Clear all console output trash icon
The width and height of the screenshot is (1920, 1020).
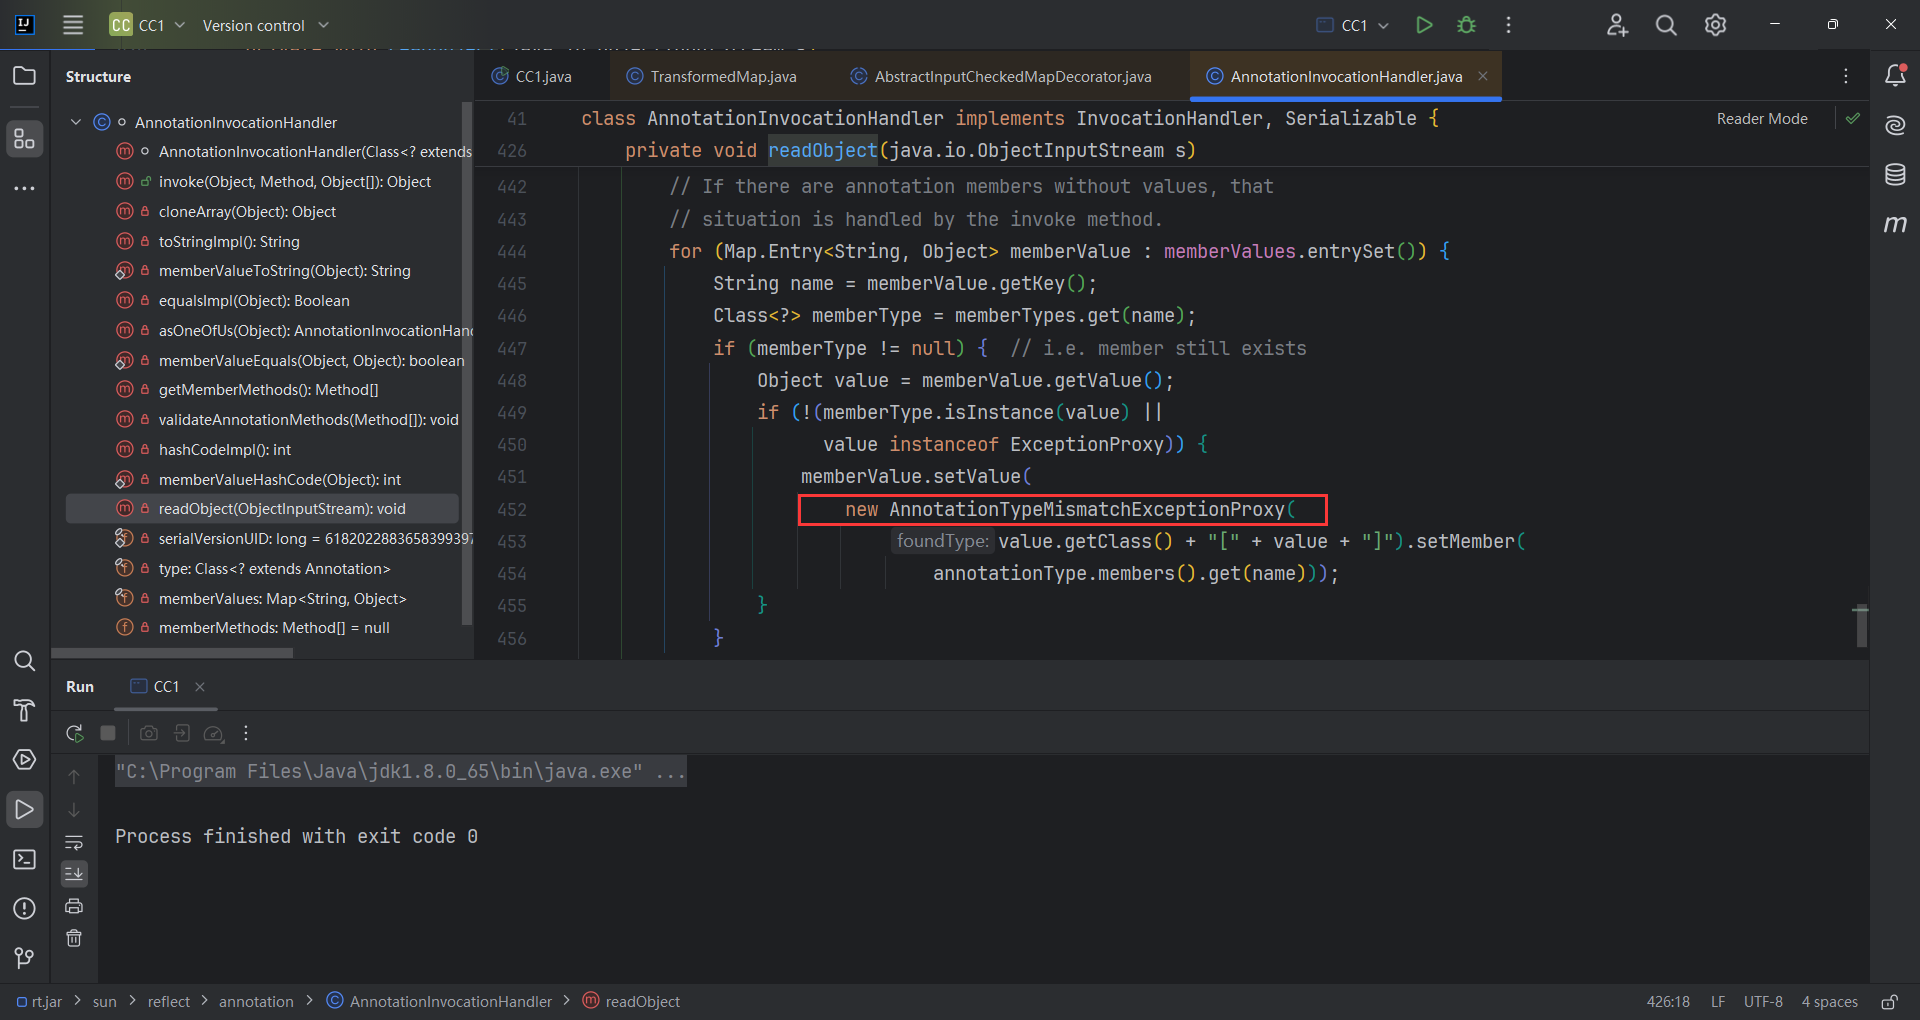pos(74,938)
